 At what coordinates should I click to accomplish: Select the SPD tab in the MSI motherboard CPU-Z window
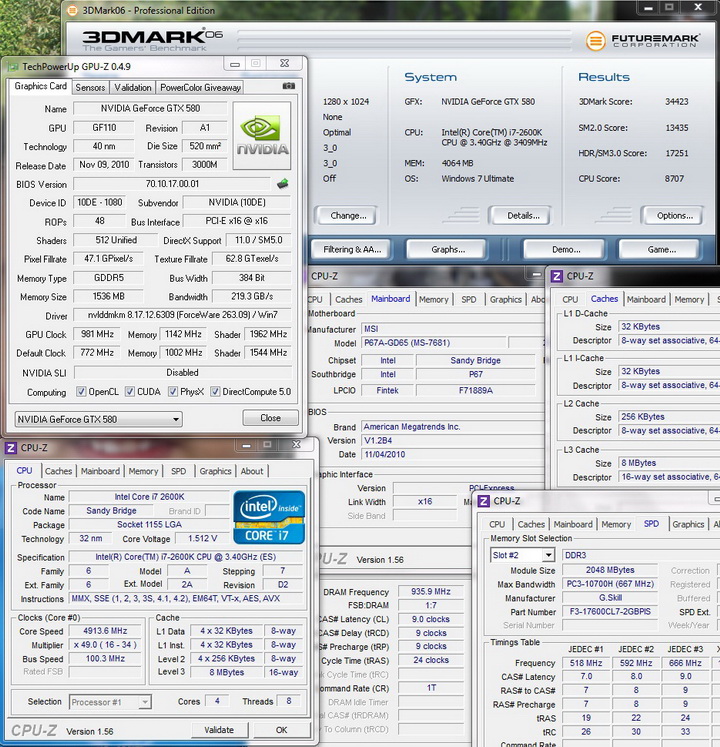point(468,300)
